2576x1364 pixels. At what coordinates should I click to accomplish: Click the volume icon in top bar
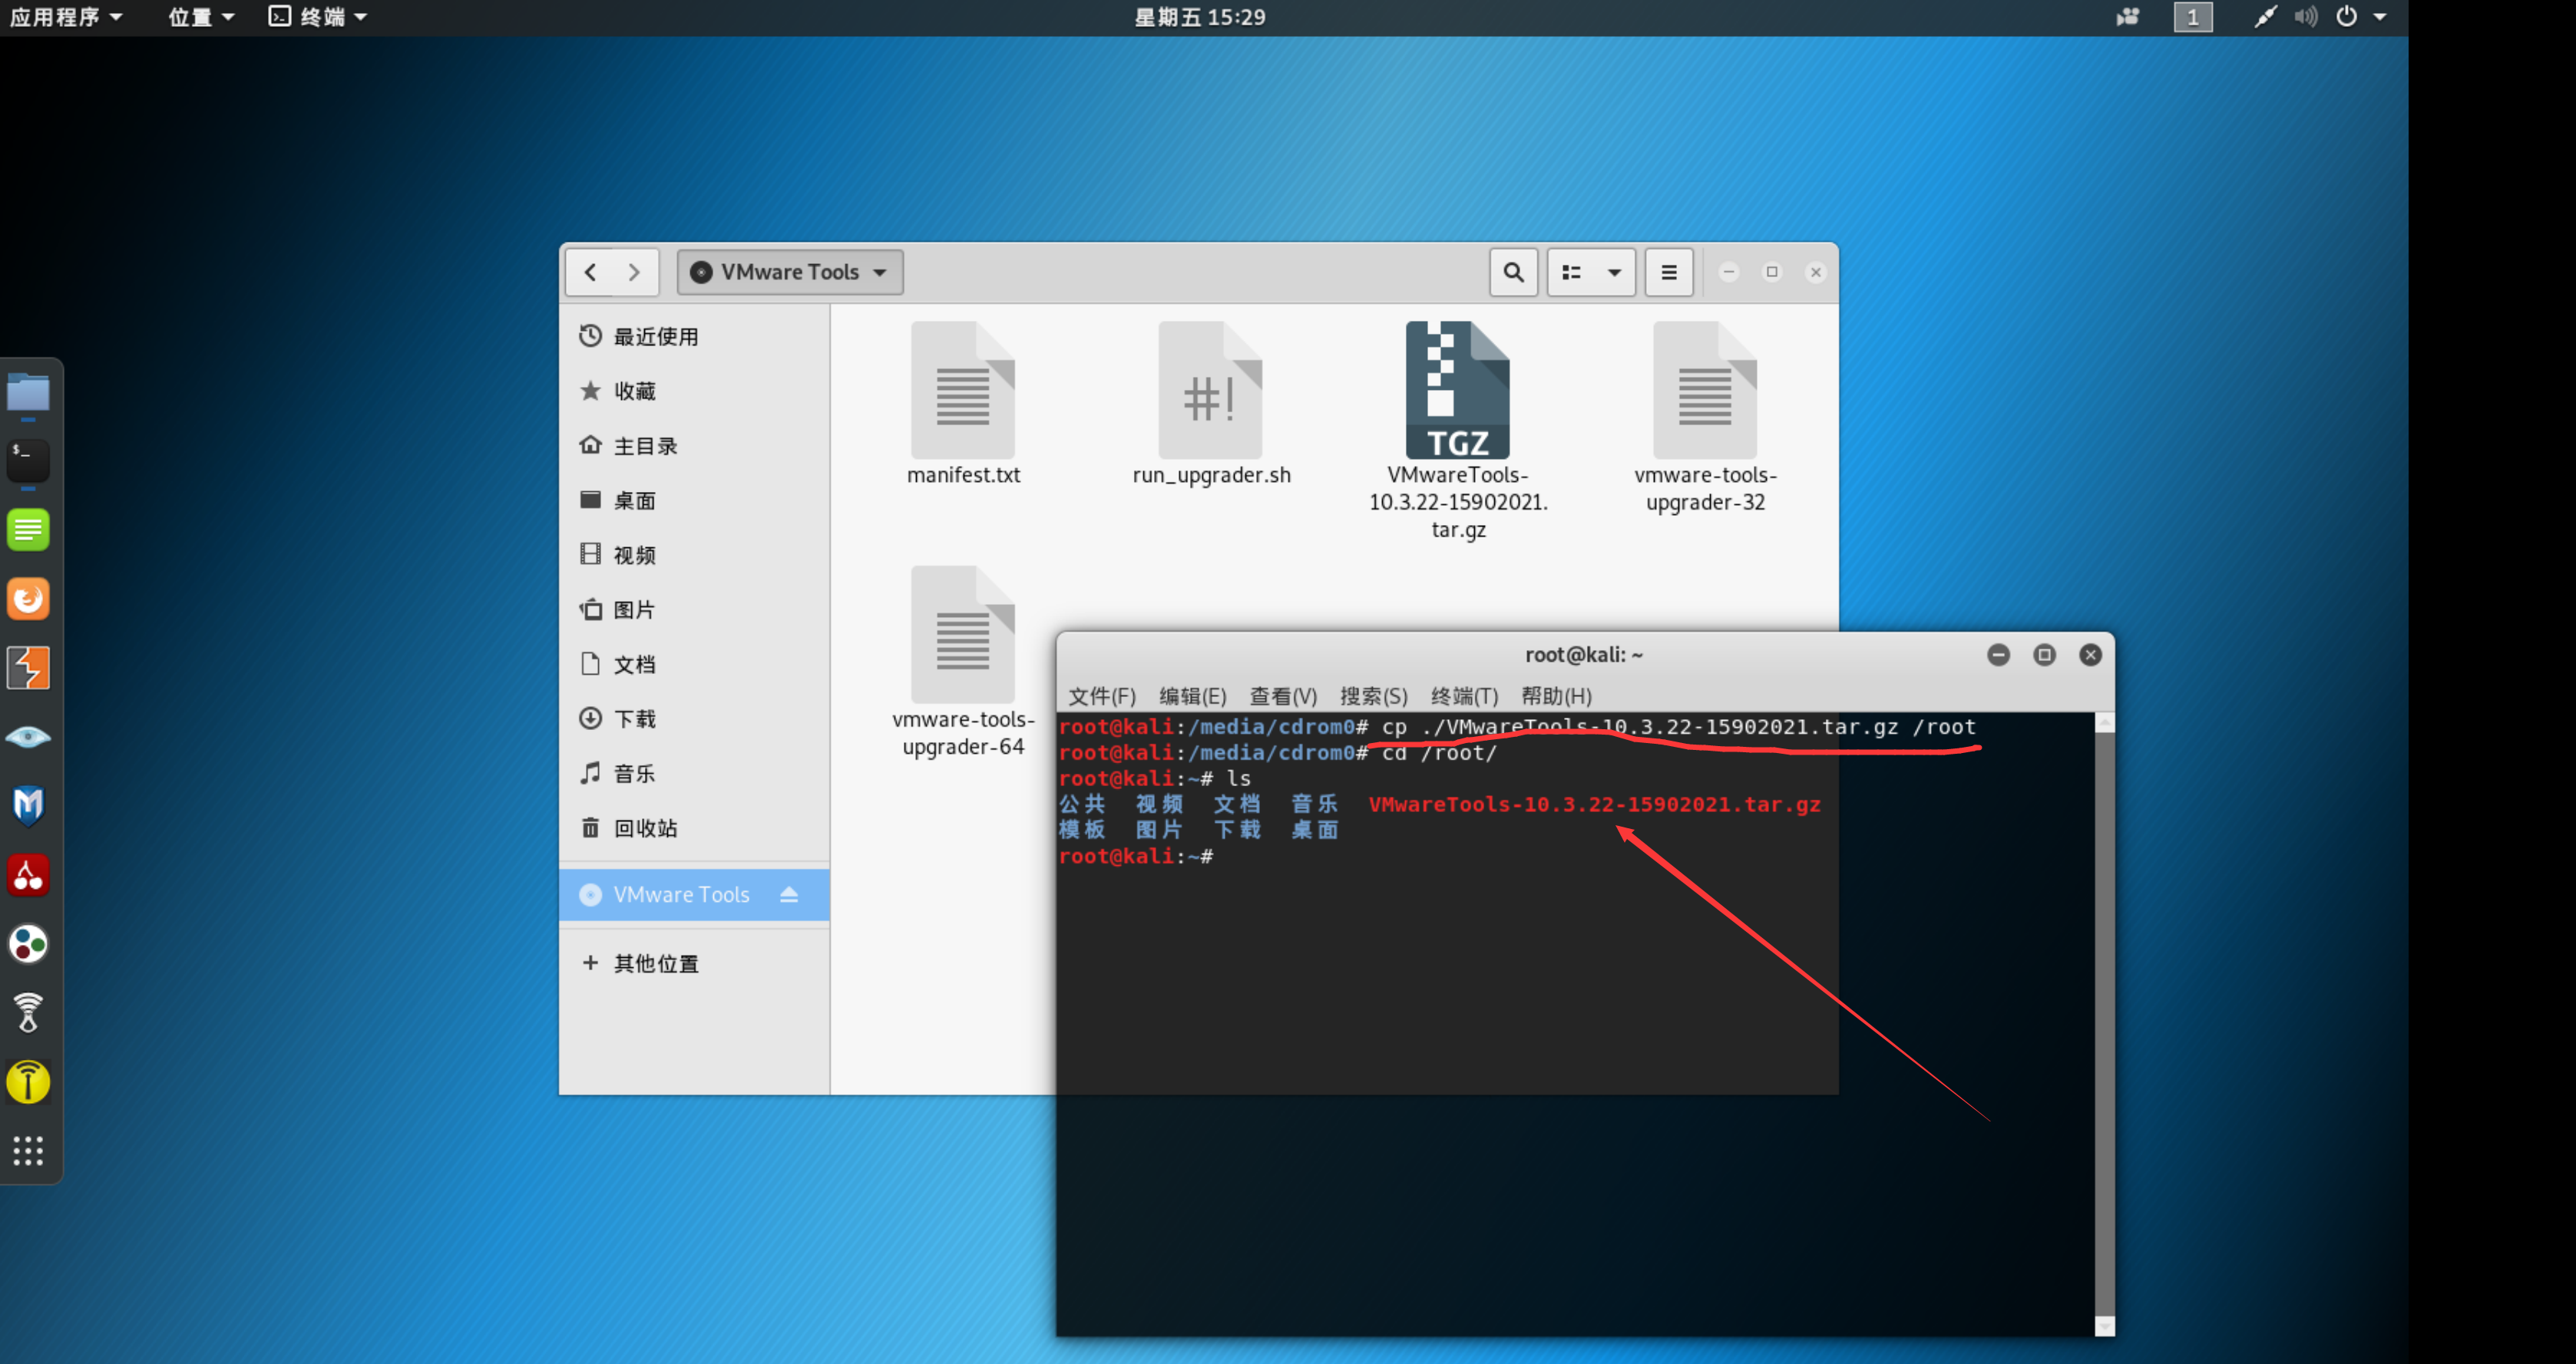[2305, 17]
